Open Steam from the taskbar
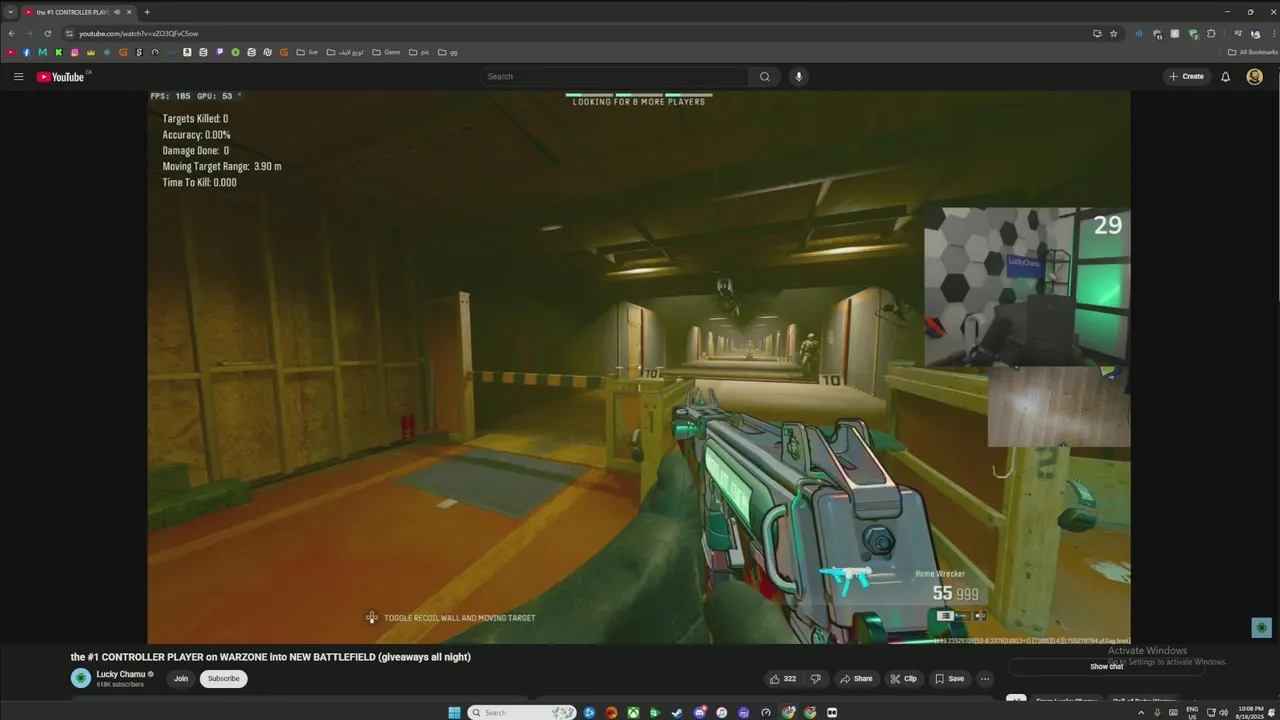 point(677,712)
